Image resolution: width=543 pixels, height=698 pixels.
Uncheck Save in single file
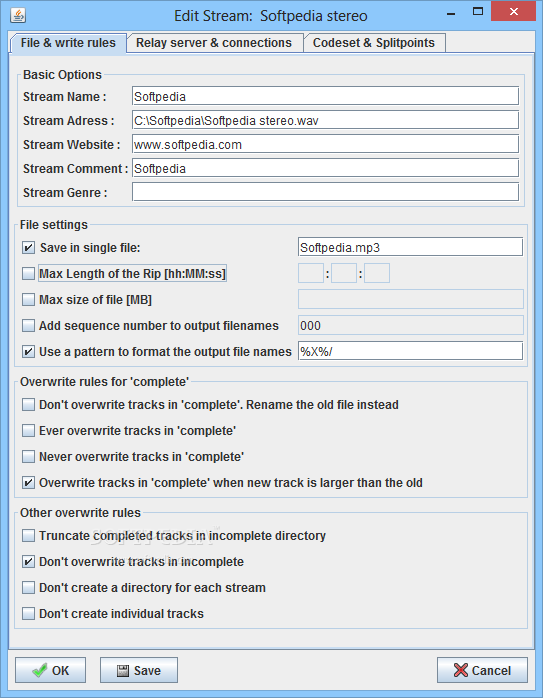[28, 248]
